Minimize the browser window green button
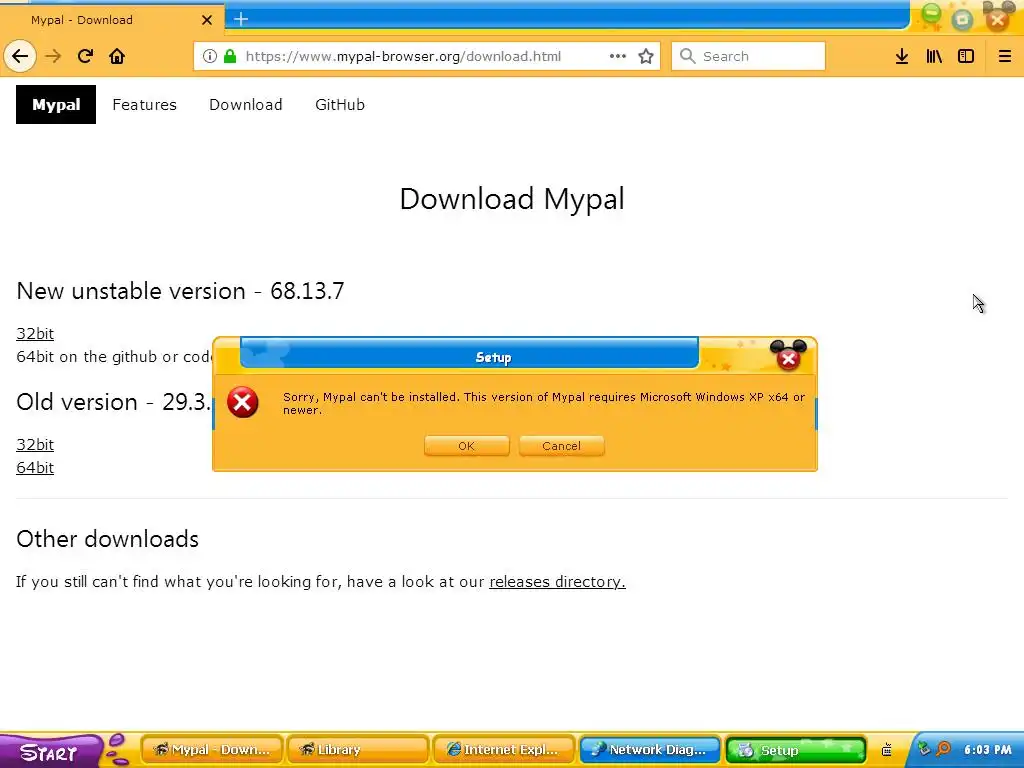Screen dimensions: 1024x768 click(x=931, y=14)
